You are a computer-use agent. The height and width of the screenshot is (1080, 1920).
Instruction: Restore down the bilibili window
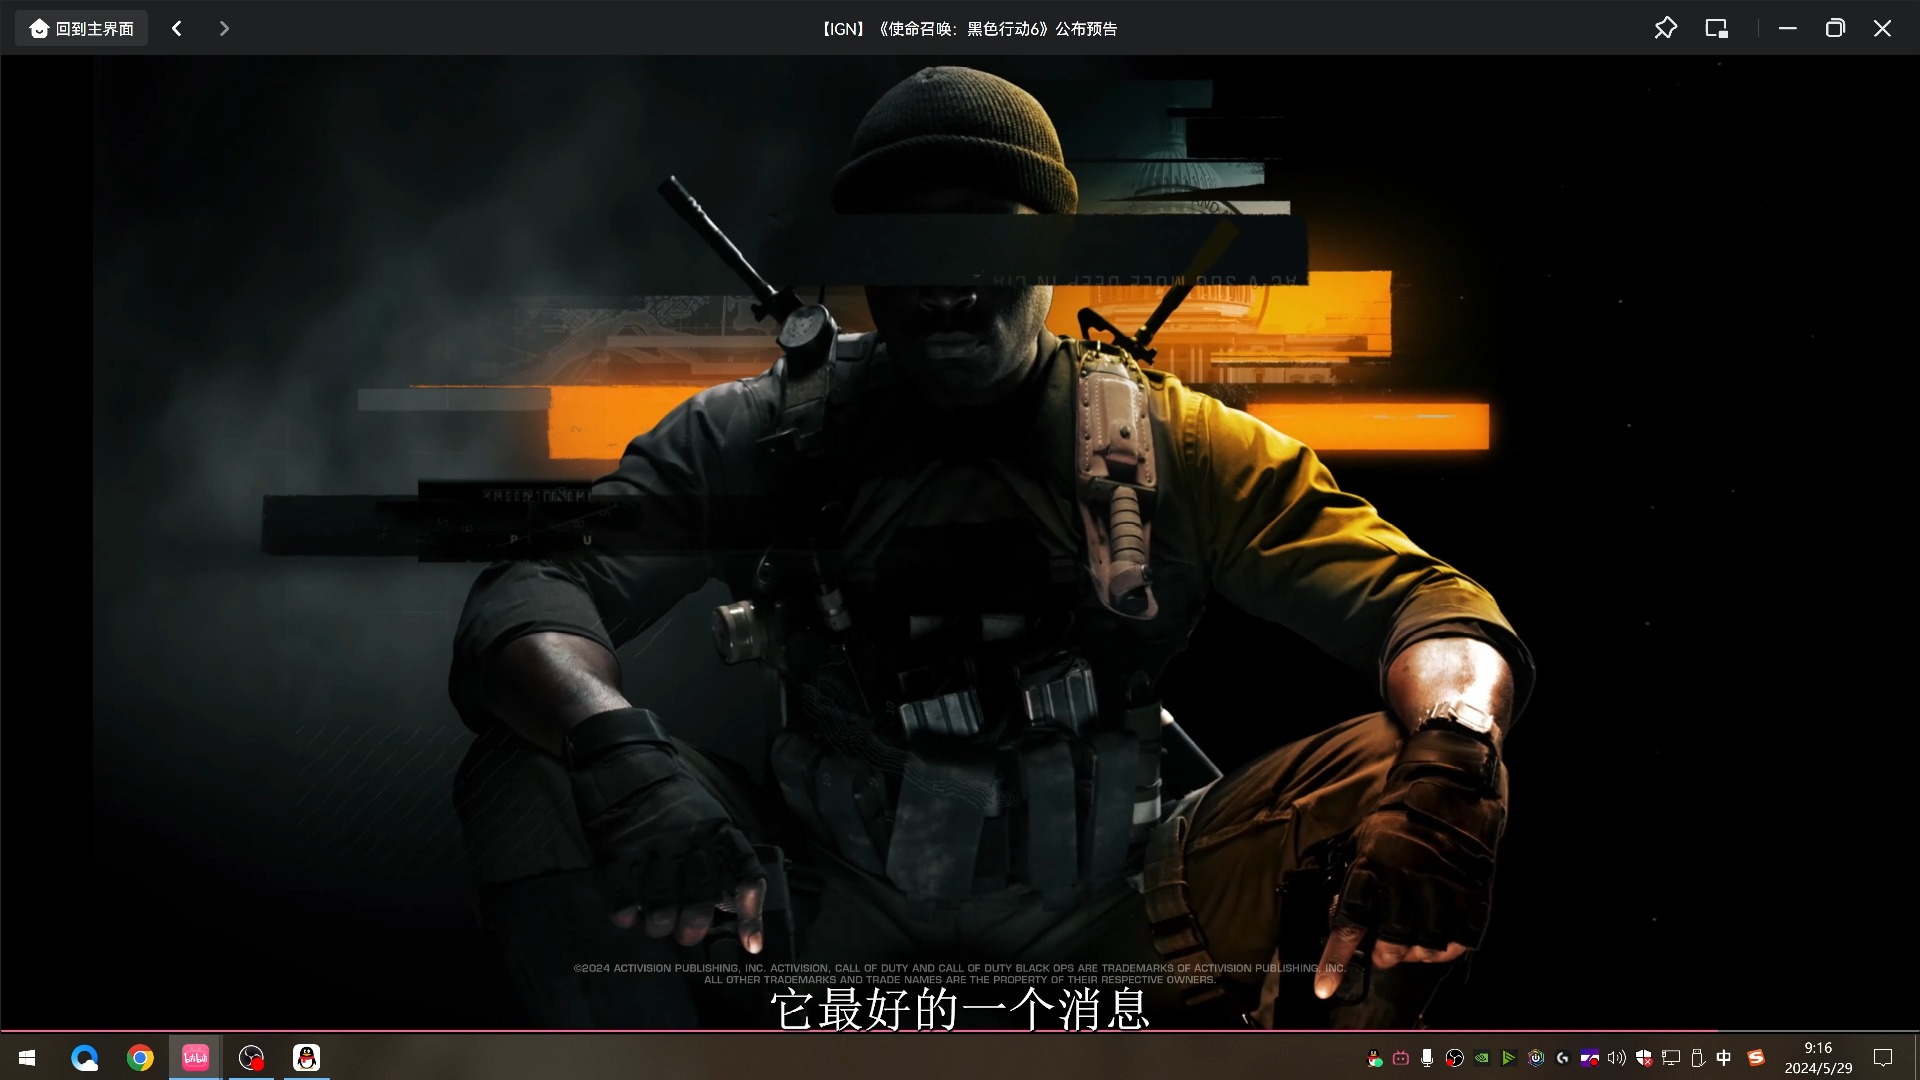click(x=1835, y=28)
